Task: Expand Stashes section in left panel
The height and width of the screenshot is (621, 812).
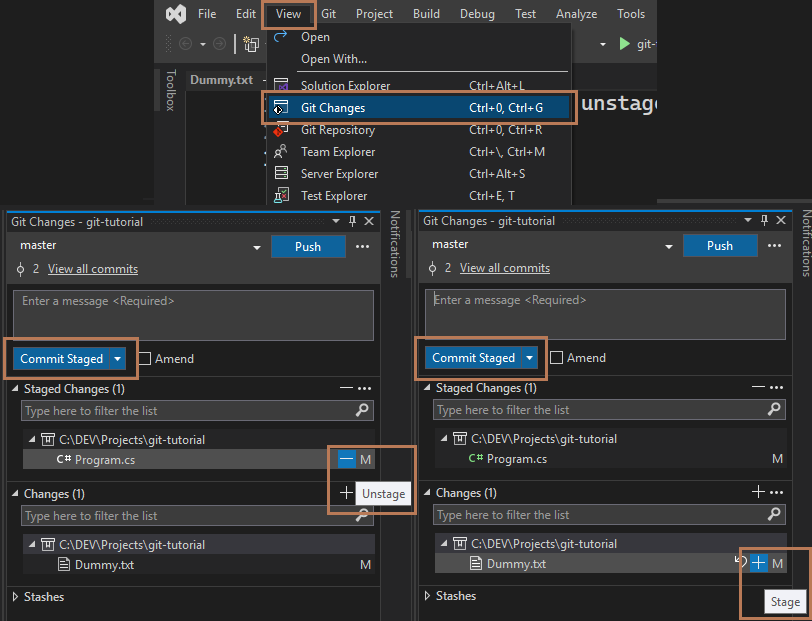Action: (x=15, y=597)
